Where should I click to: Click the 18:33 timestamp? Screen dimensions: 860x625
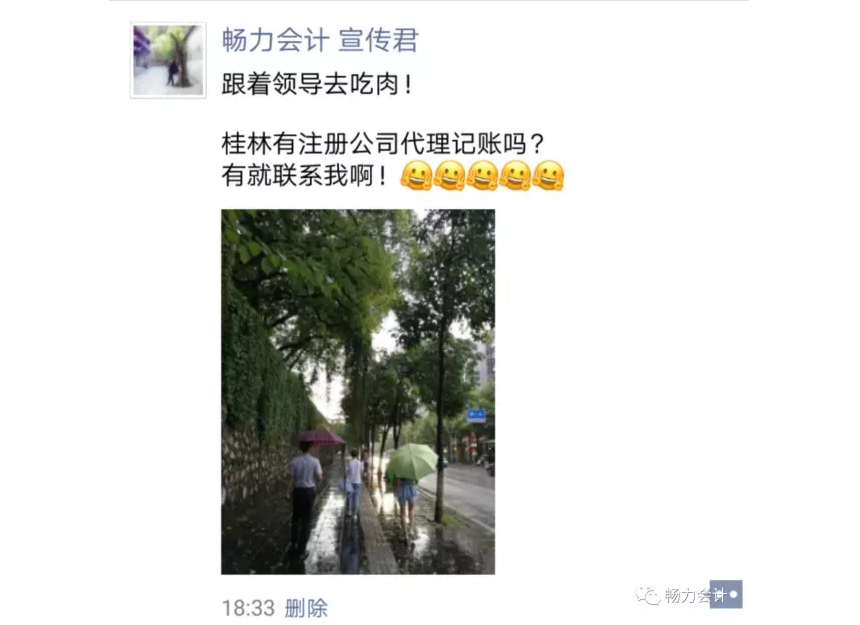[x=248, y=609]
